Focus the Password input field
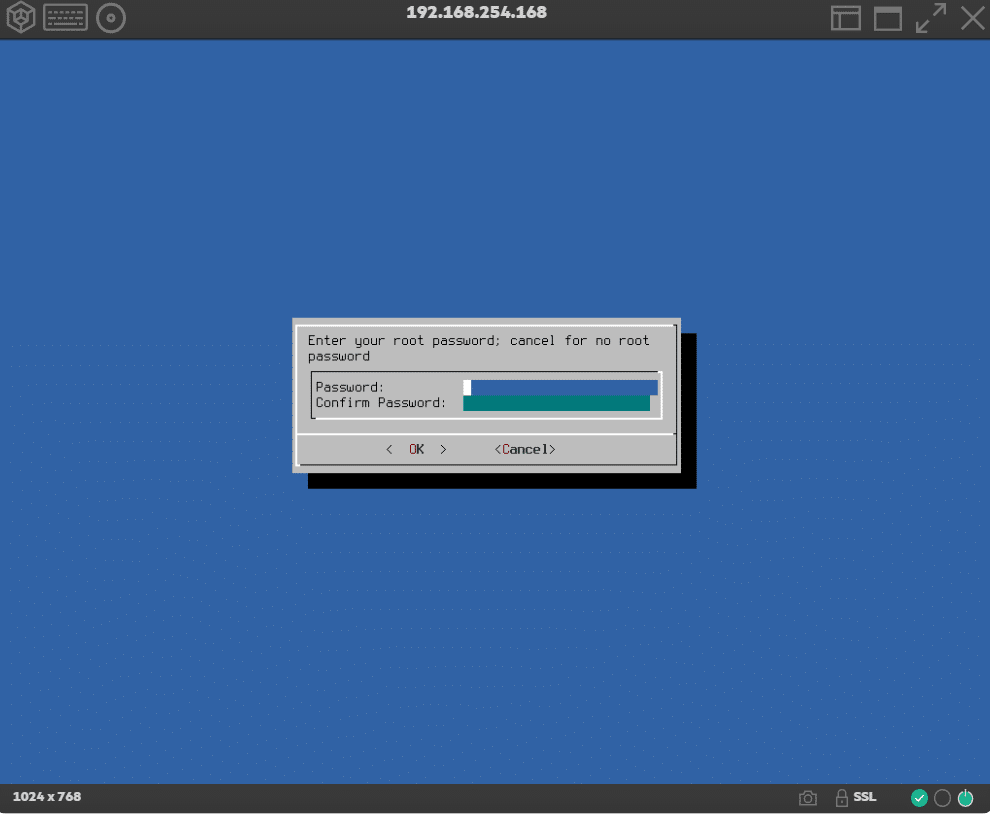The width and height of the screenshot is (990, 814). (560, 388)
